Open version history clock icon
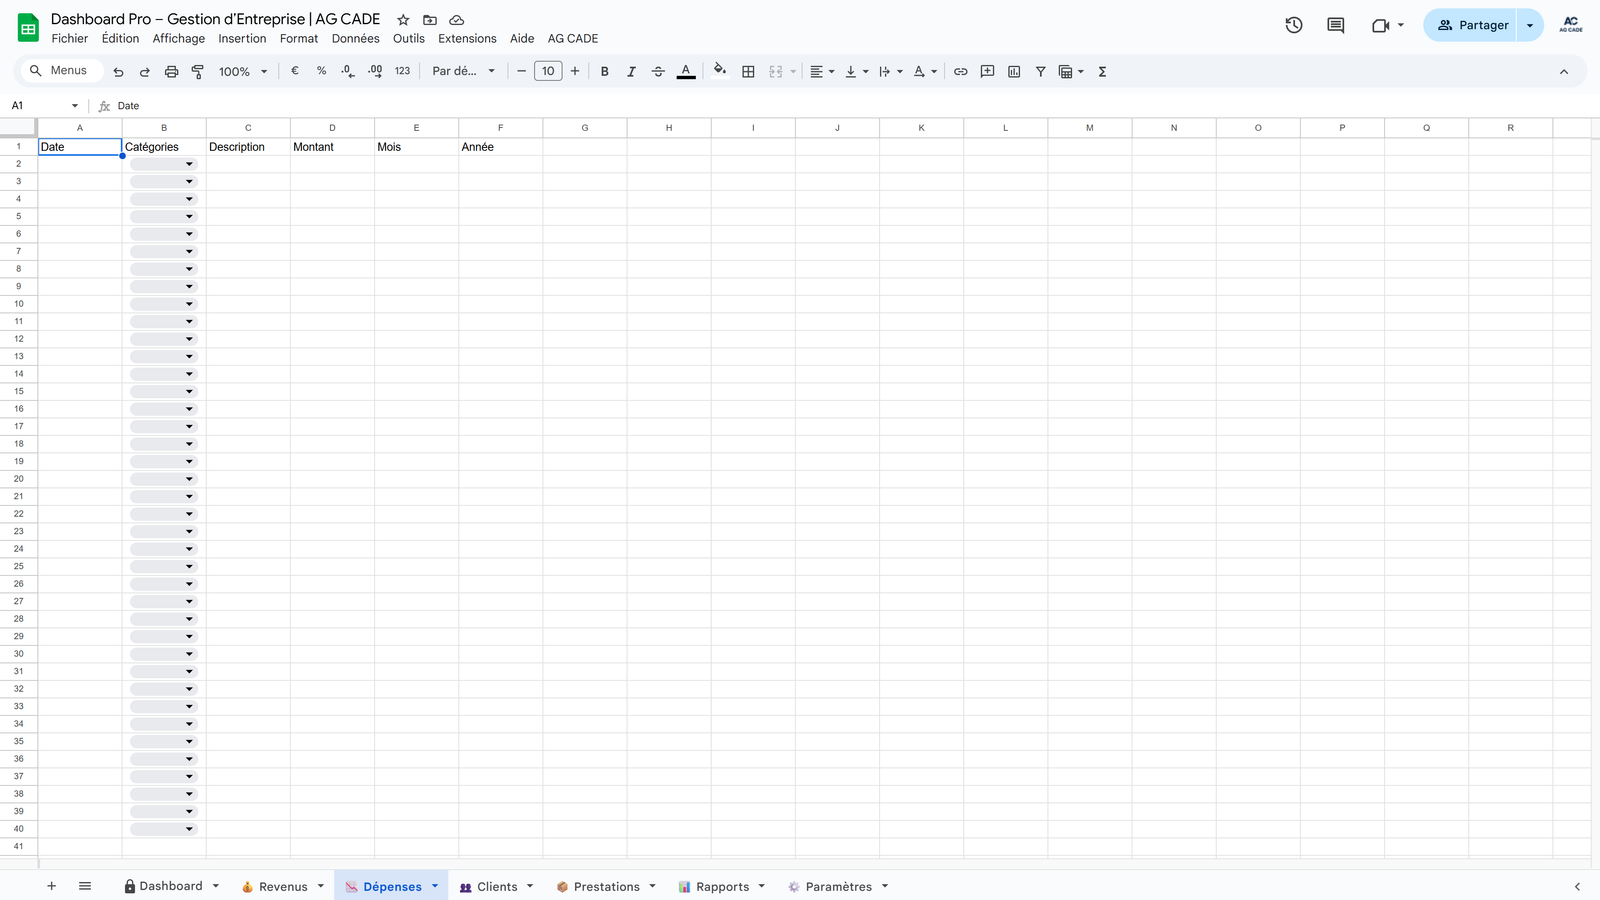The image size is (1600, 900). [x=1294, y=25]
